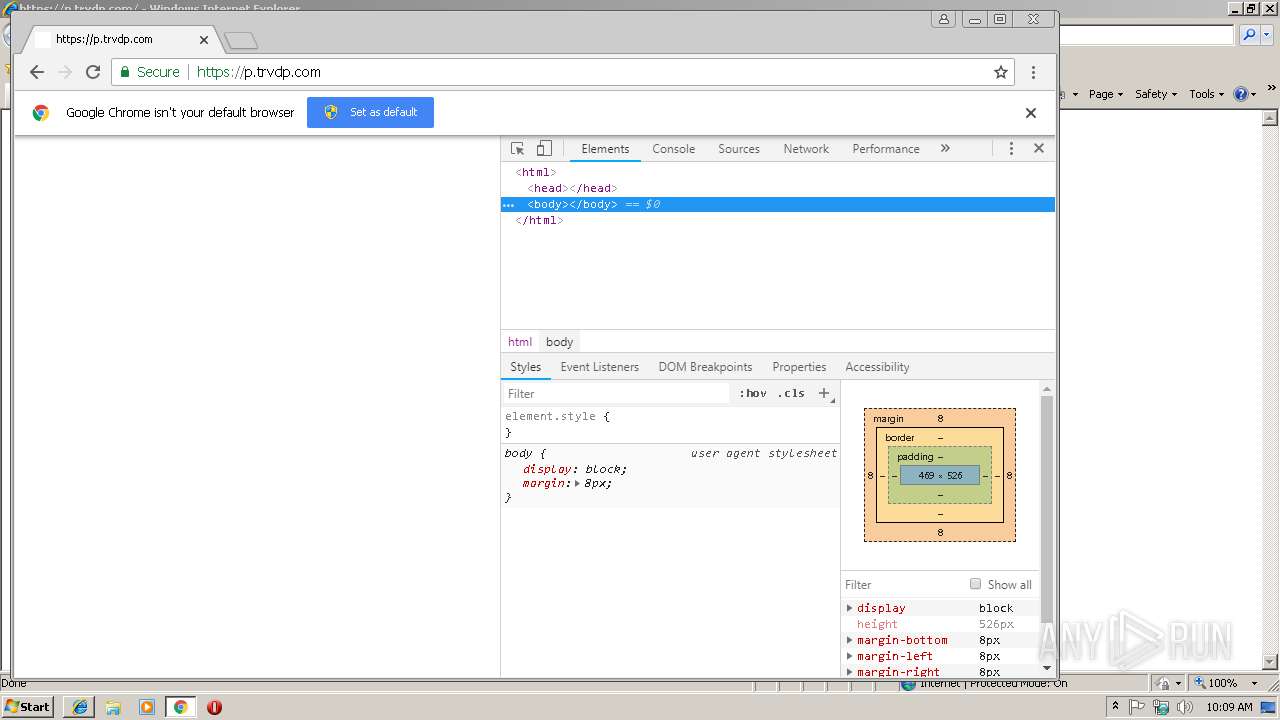Switch to the Sources tab

pyautogui.click(x=739, y=149)
